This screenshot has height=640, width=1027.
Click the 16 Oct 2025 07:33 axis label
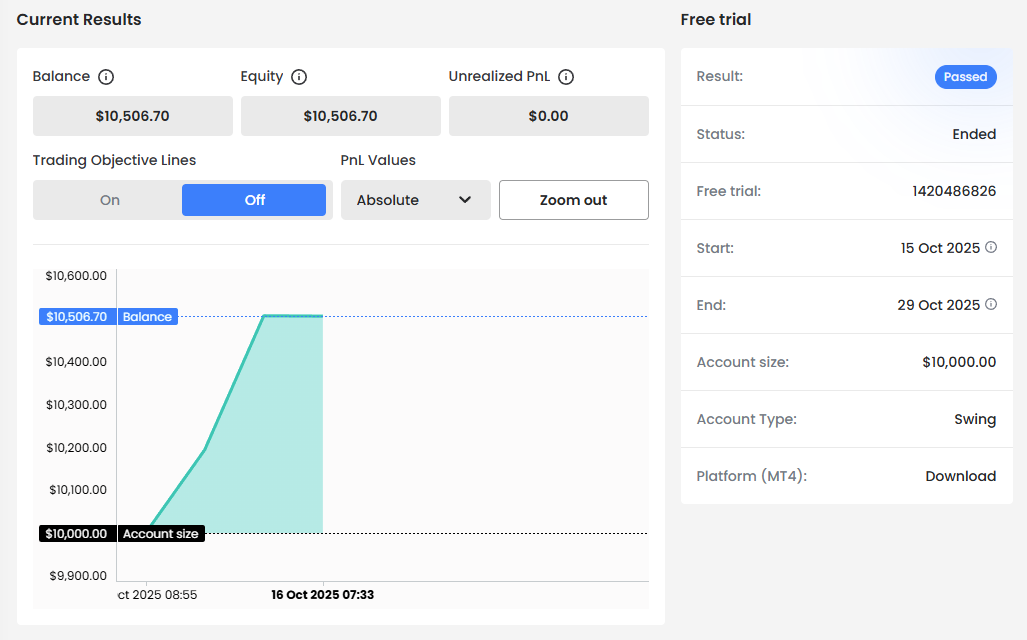pos(322,595)
